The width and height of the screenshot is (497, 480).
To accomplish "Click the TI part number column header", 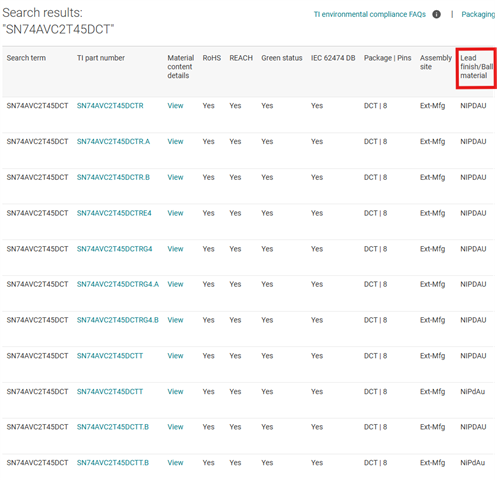I will tap(101, 58).
